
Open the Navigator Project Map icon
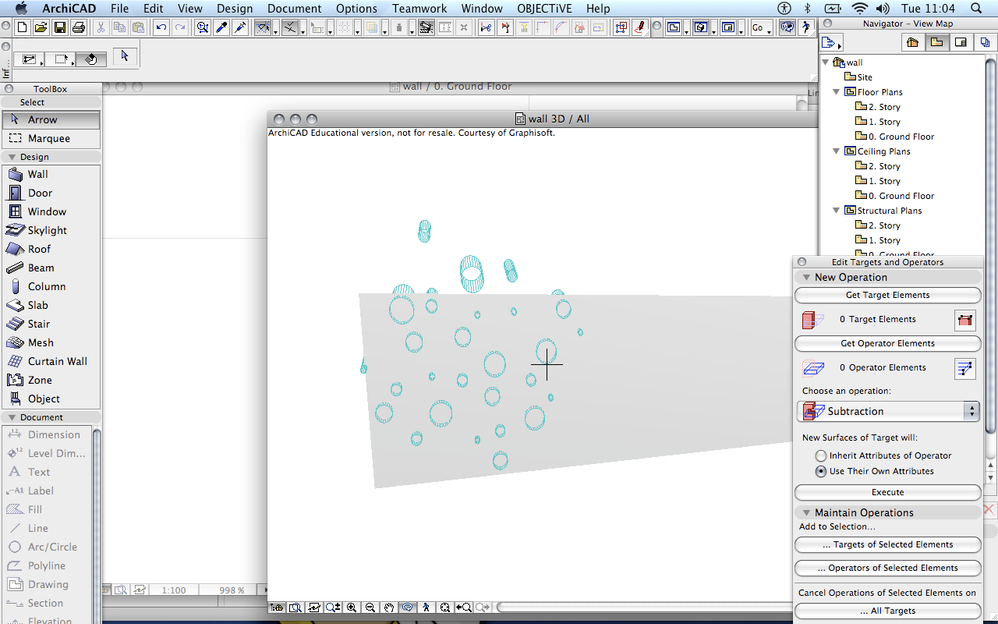[913, 42]
